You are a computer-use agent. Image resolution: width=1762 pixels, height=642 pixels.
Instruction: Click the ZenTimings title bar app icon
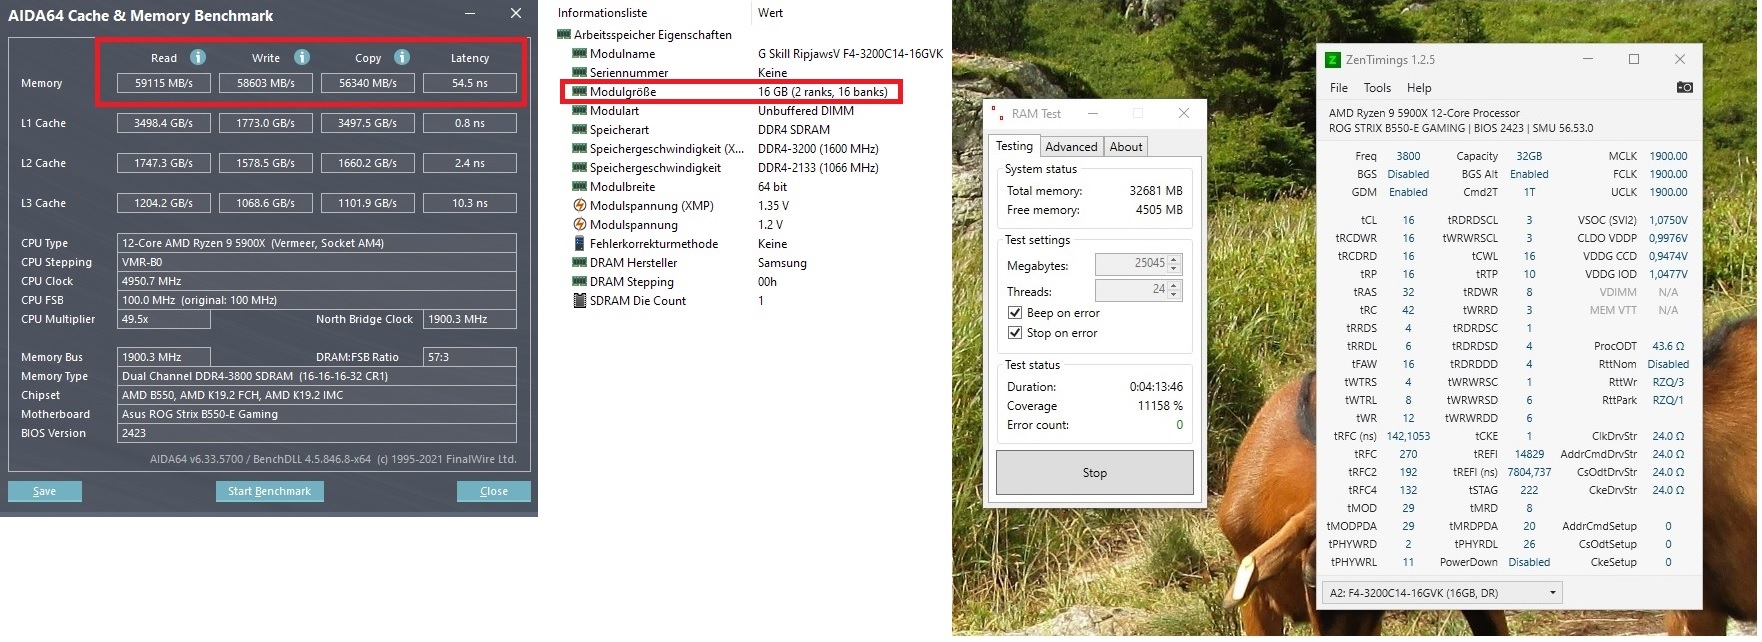coord(1333,60)
